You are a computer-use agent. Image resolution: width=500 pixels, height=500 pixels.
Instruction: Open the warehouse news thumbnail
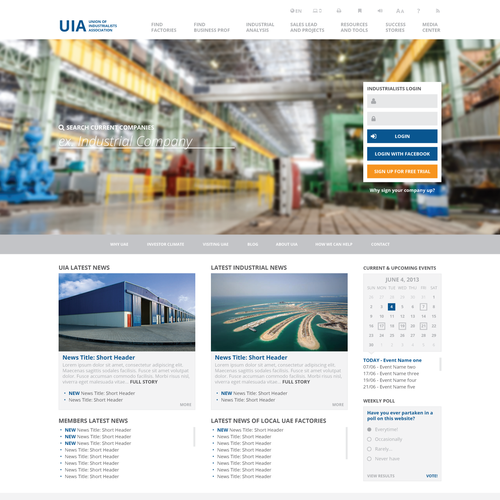coord(127,312)
